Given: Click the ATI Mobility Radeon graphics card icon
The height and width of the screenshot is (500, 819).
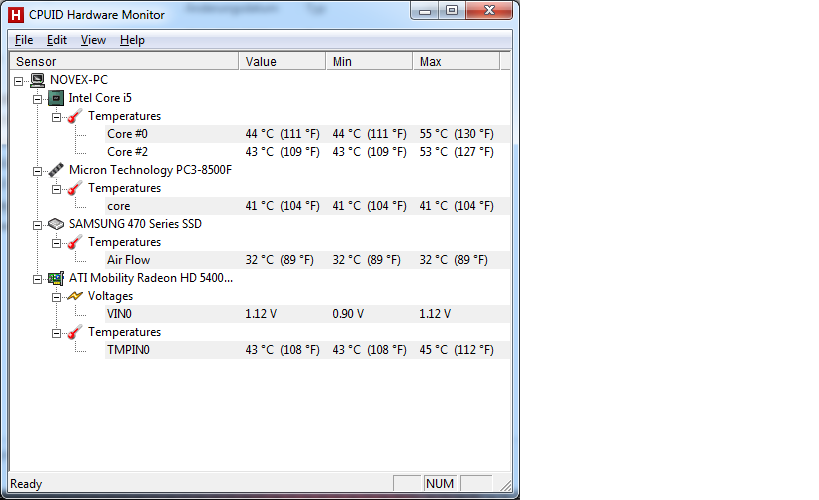Looking at the screenshot, I should pos(56,278).
